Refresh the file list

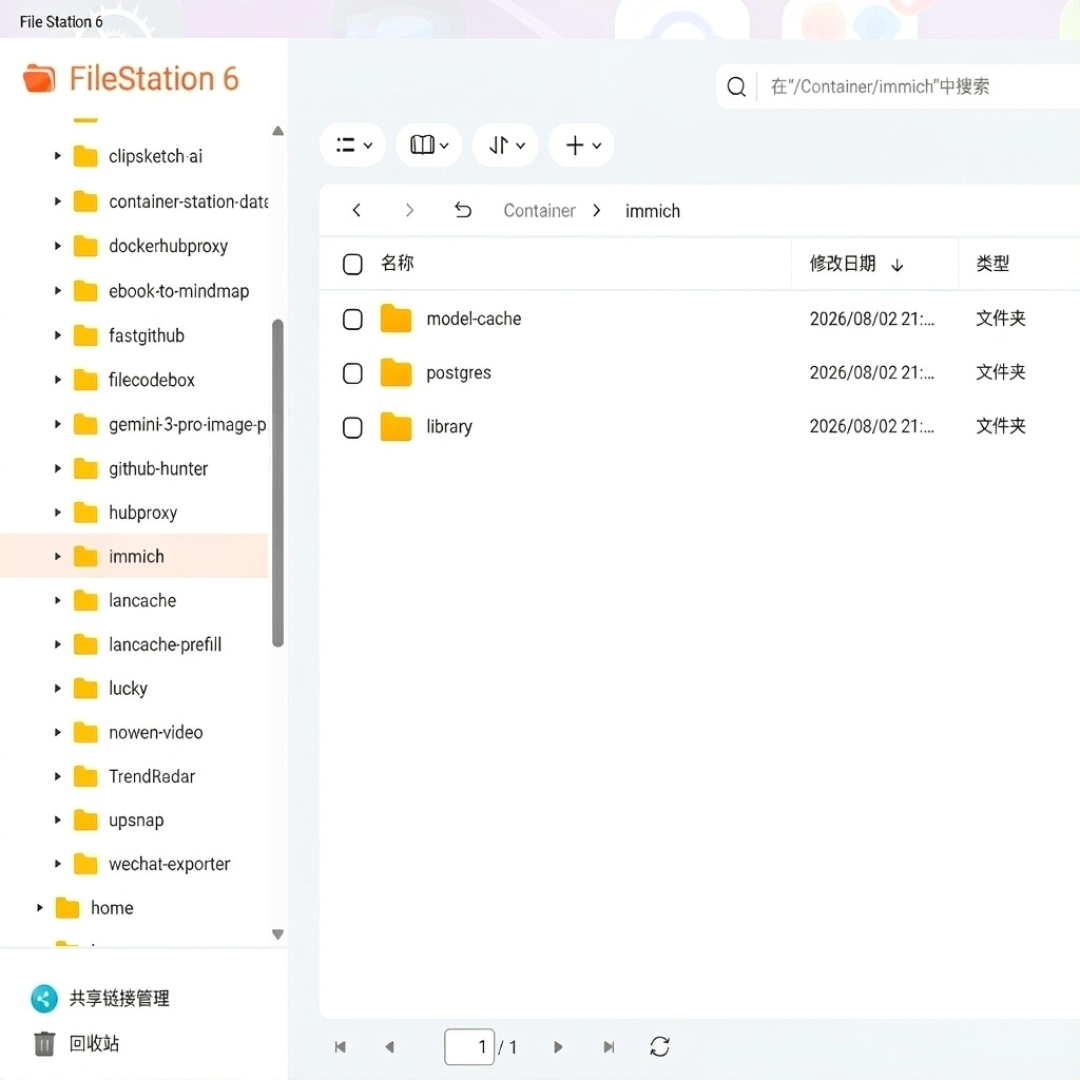point(660,1047)
